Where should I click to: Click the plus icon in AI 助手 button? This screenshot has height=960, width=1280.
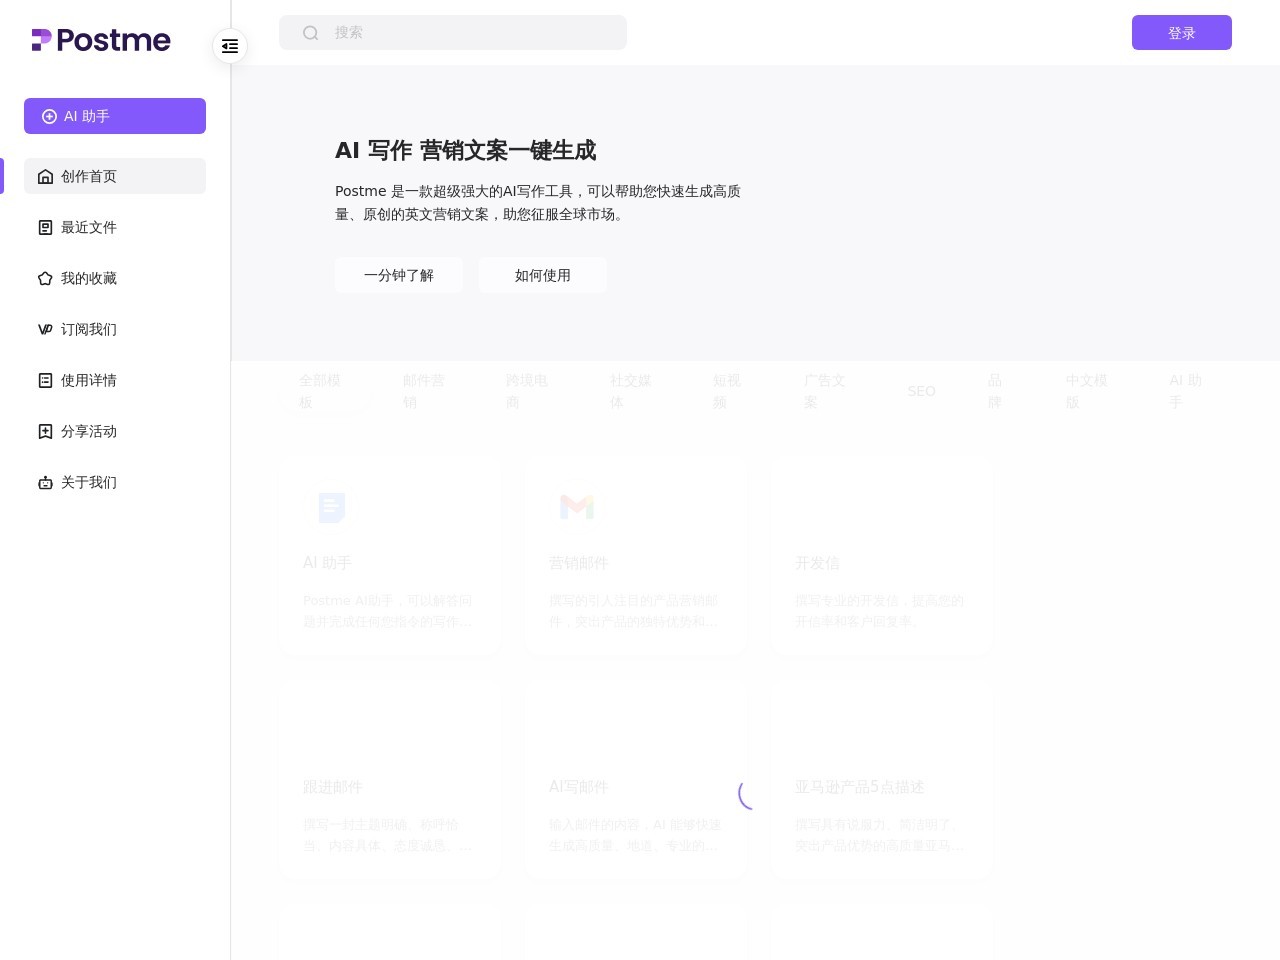pyautogui.click(x=49, y=116)
